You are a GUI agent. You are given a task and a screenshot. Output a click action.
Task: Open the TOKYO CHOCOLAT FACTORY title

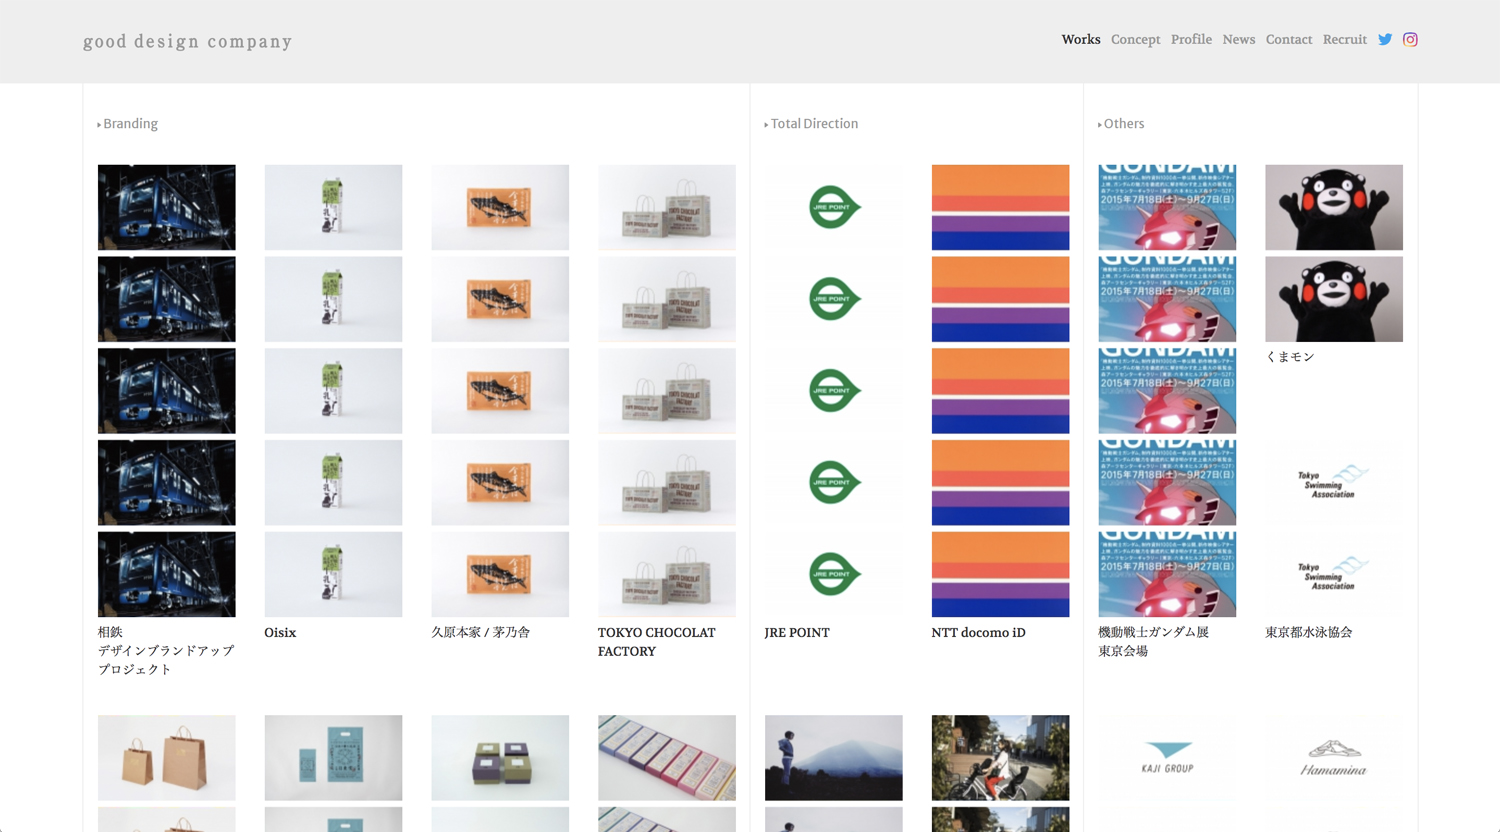[657, 642]
